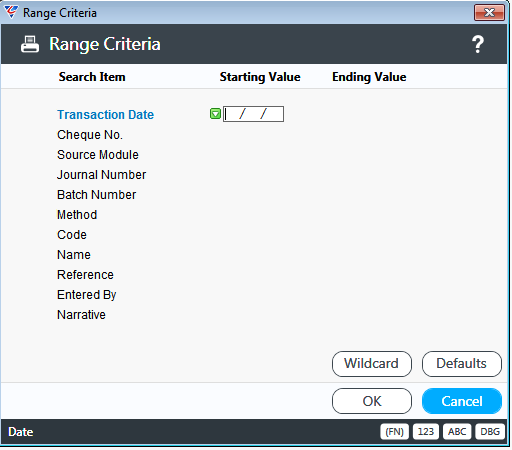Click the Transaction Date starting value field
This screenshot has height=450, width=512.
pyautogui.click(x=253, y=114)
